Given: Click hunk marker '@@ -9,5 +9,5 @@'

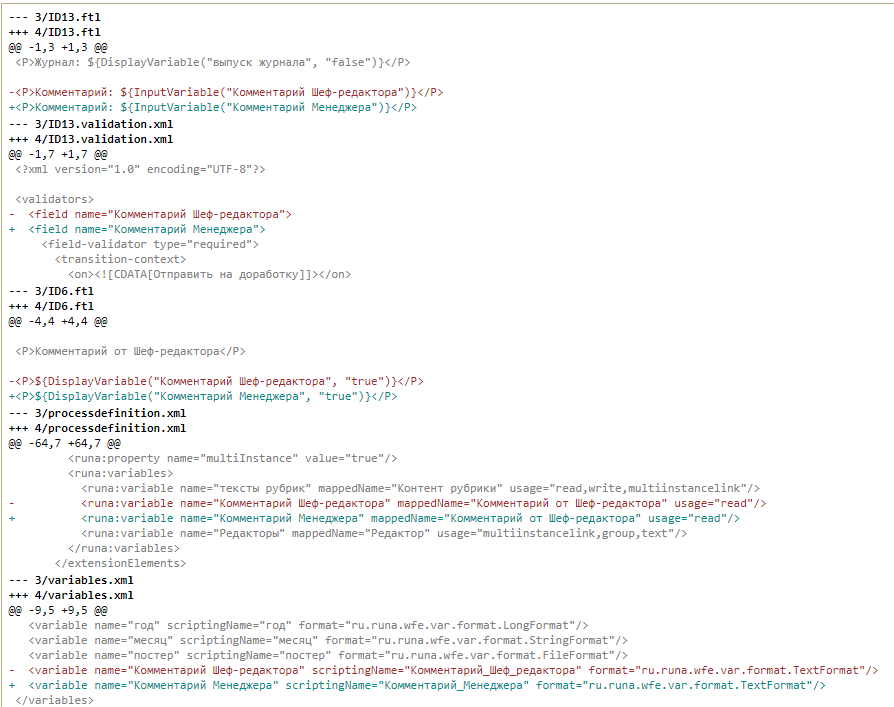Looking at the screenshot, I should [58, 611].
